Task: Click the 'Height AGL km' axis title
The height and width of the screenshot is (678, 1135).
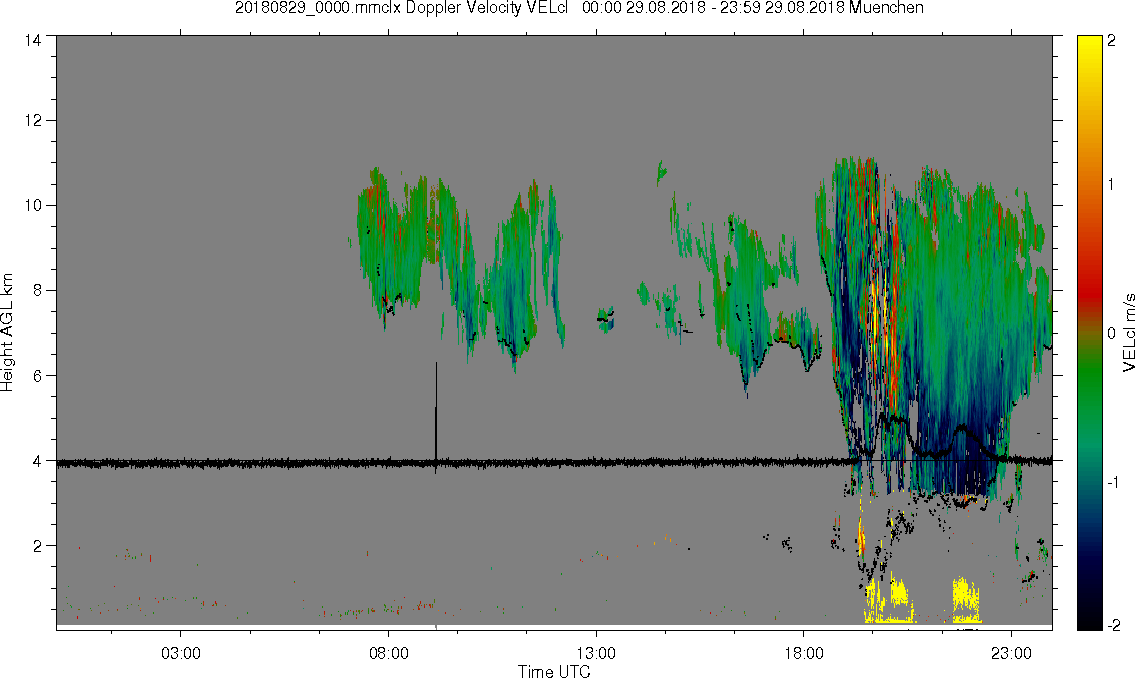Action: click(x=7, y=333)
